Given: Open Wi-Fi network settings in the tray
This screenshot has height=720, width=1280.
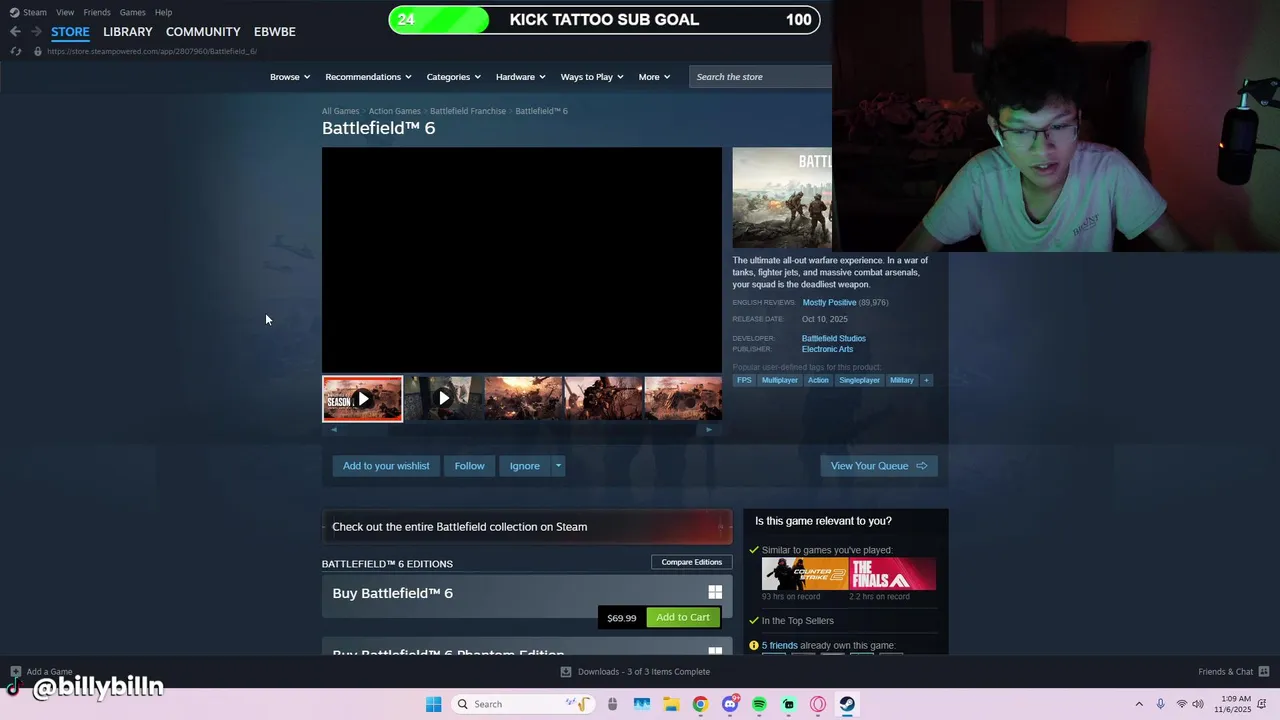Looking at the screenshot, I should point(1182,704).
